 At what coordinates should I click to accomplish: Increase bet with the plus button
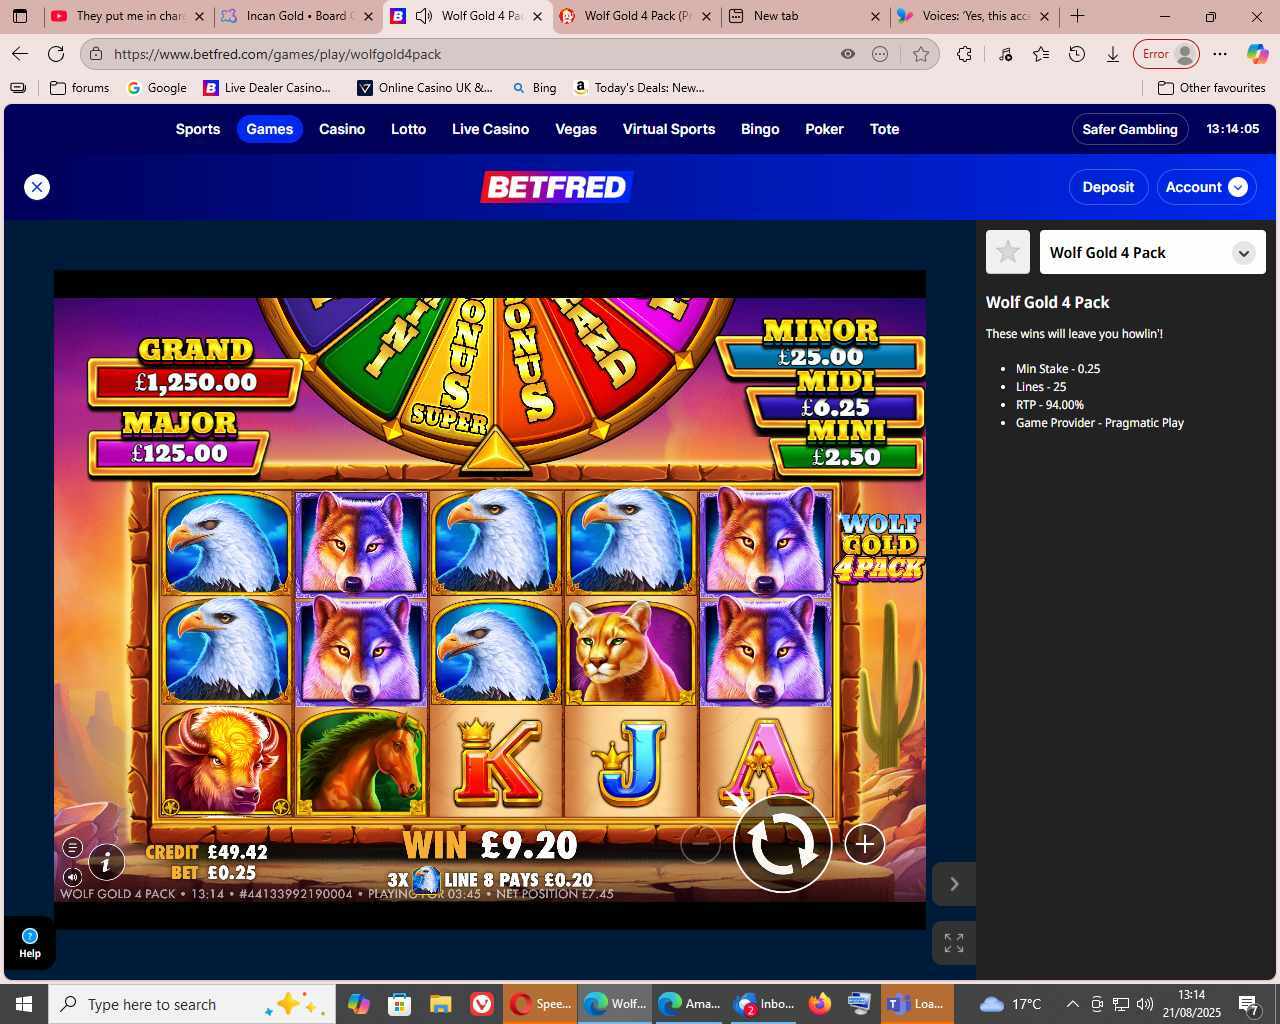864,844
